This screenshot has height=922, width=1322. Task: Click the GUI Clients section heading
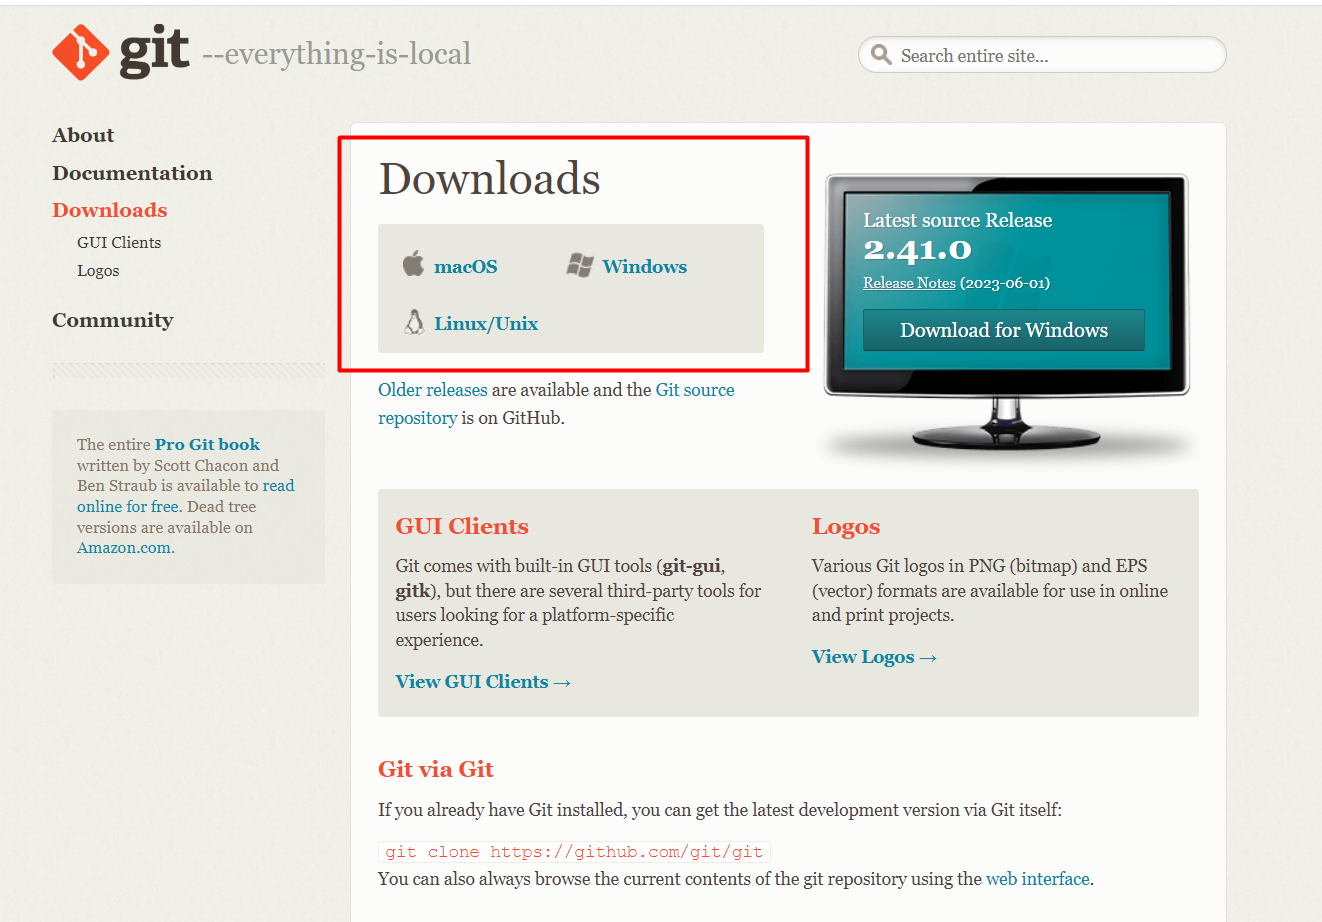(x=462, y=526)
